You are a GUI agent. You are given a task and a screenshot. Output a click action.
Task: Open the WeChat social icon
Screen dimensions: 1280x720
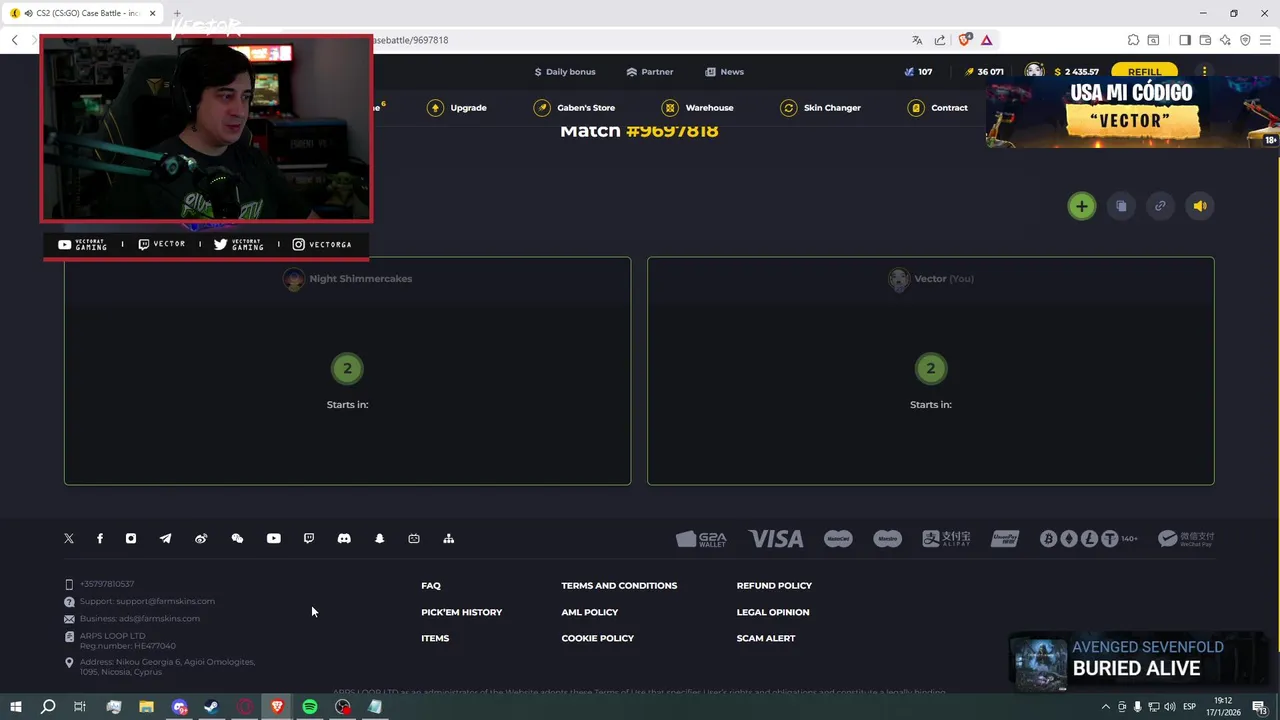tap(237, 538)
